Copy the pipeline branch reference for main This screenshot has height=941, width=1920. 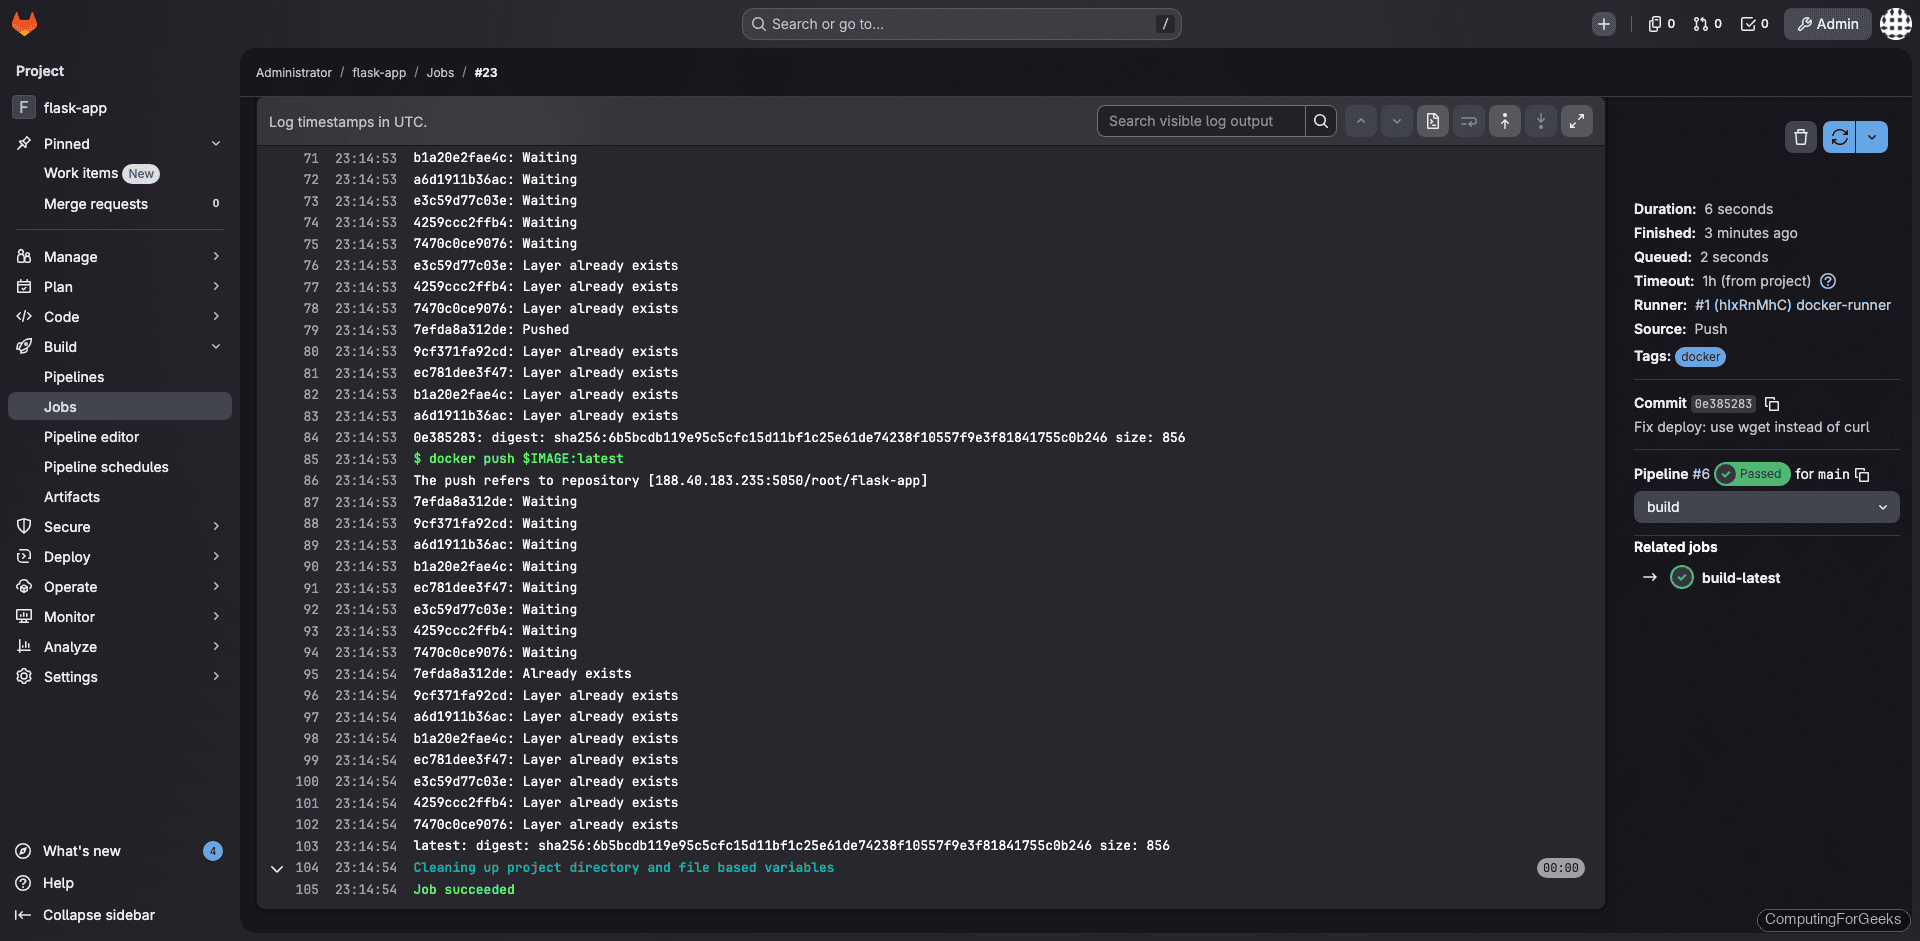1864,474
